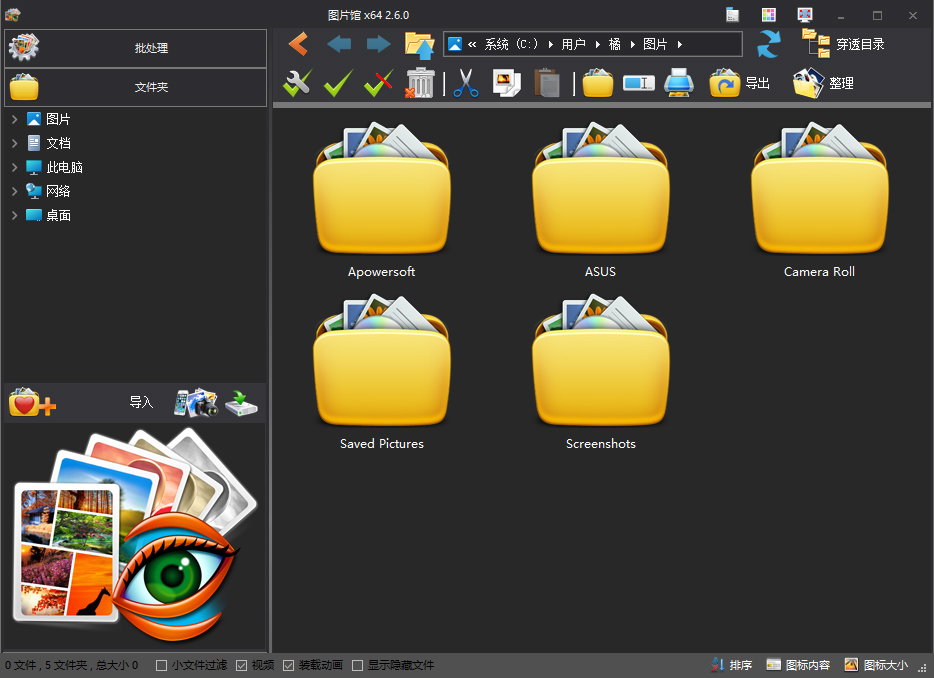Enable the 小文件过滤 checkbox

pyautogui.click(x=162, y=665)
